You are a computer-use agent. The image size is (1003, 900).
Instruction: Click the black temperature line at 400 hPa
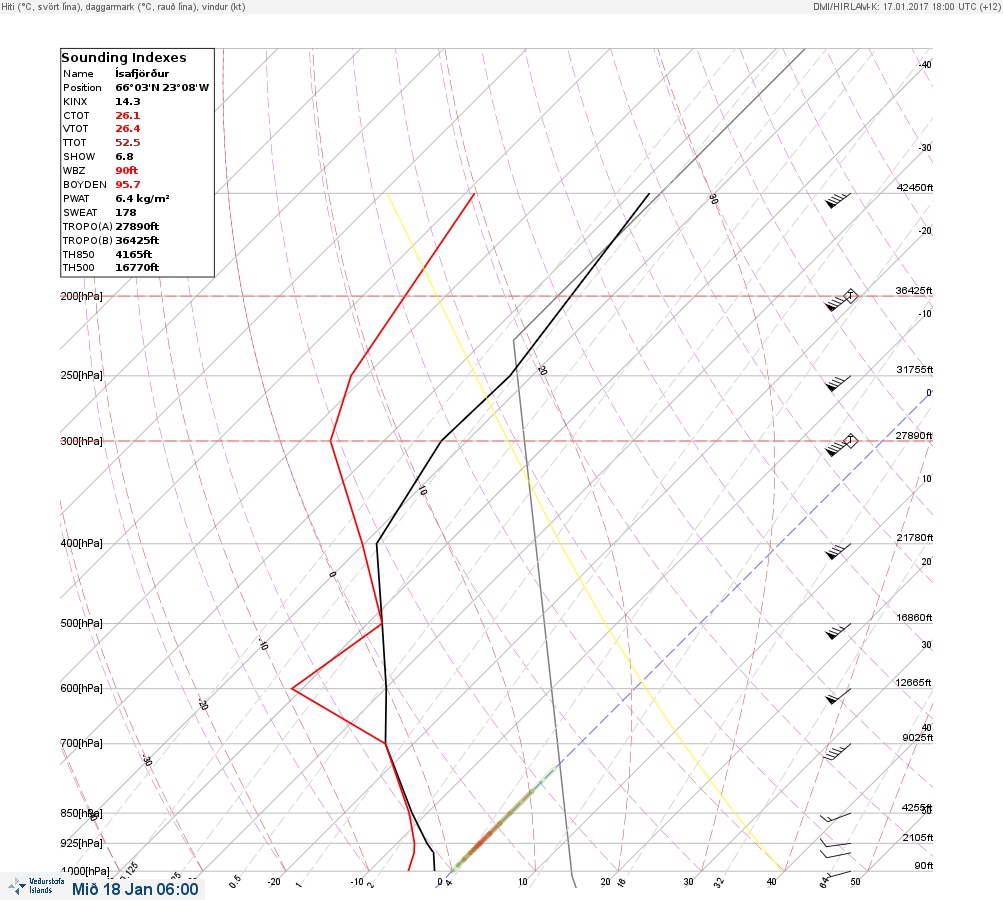pyautogui.click(x=377, y=543)
